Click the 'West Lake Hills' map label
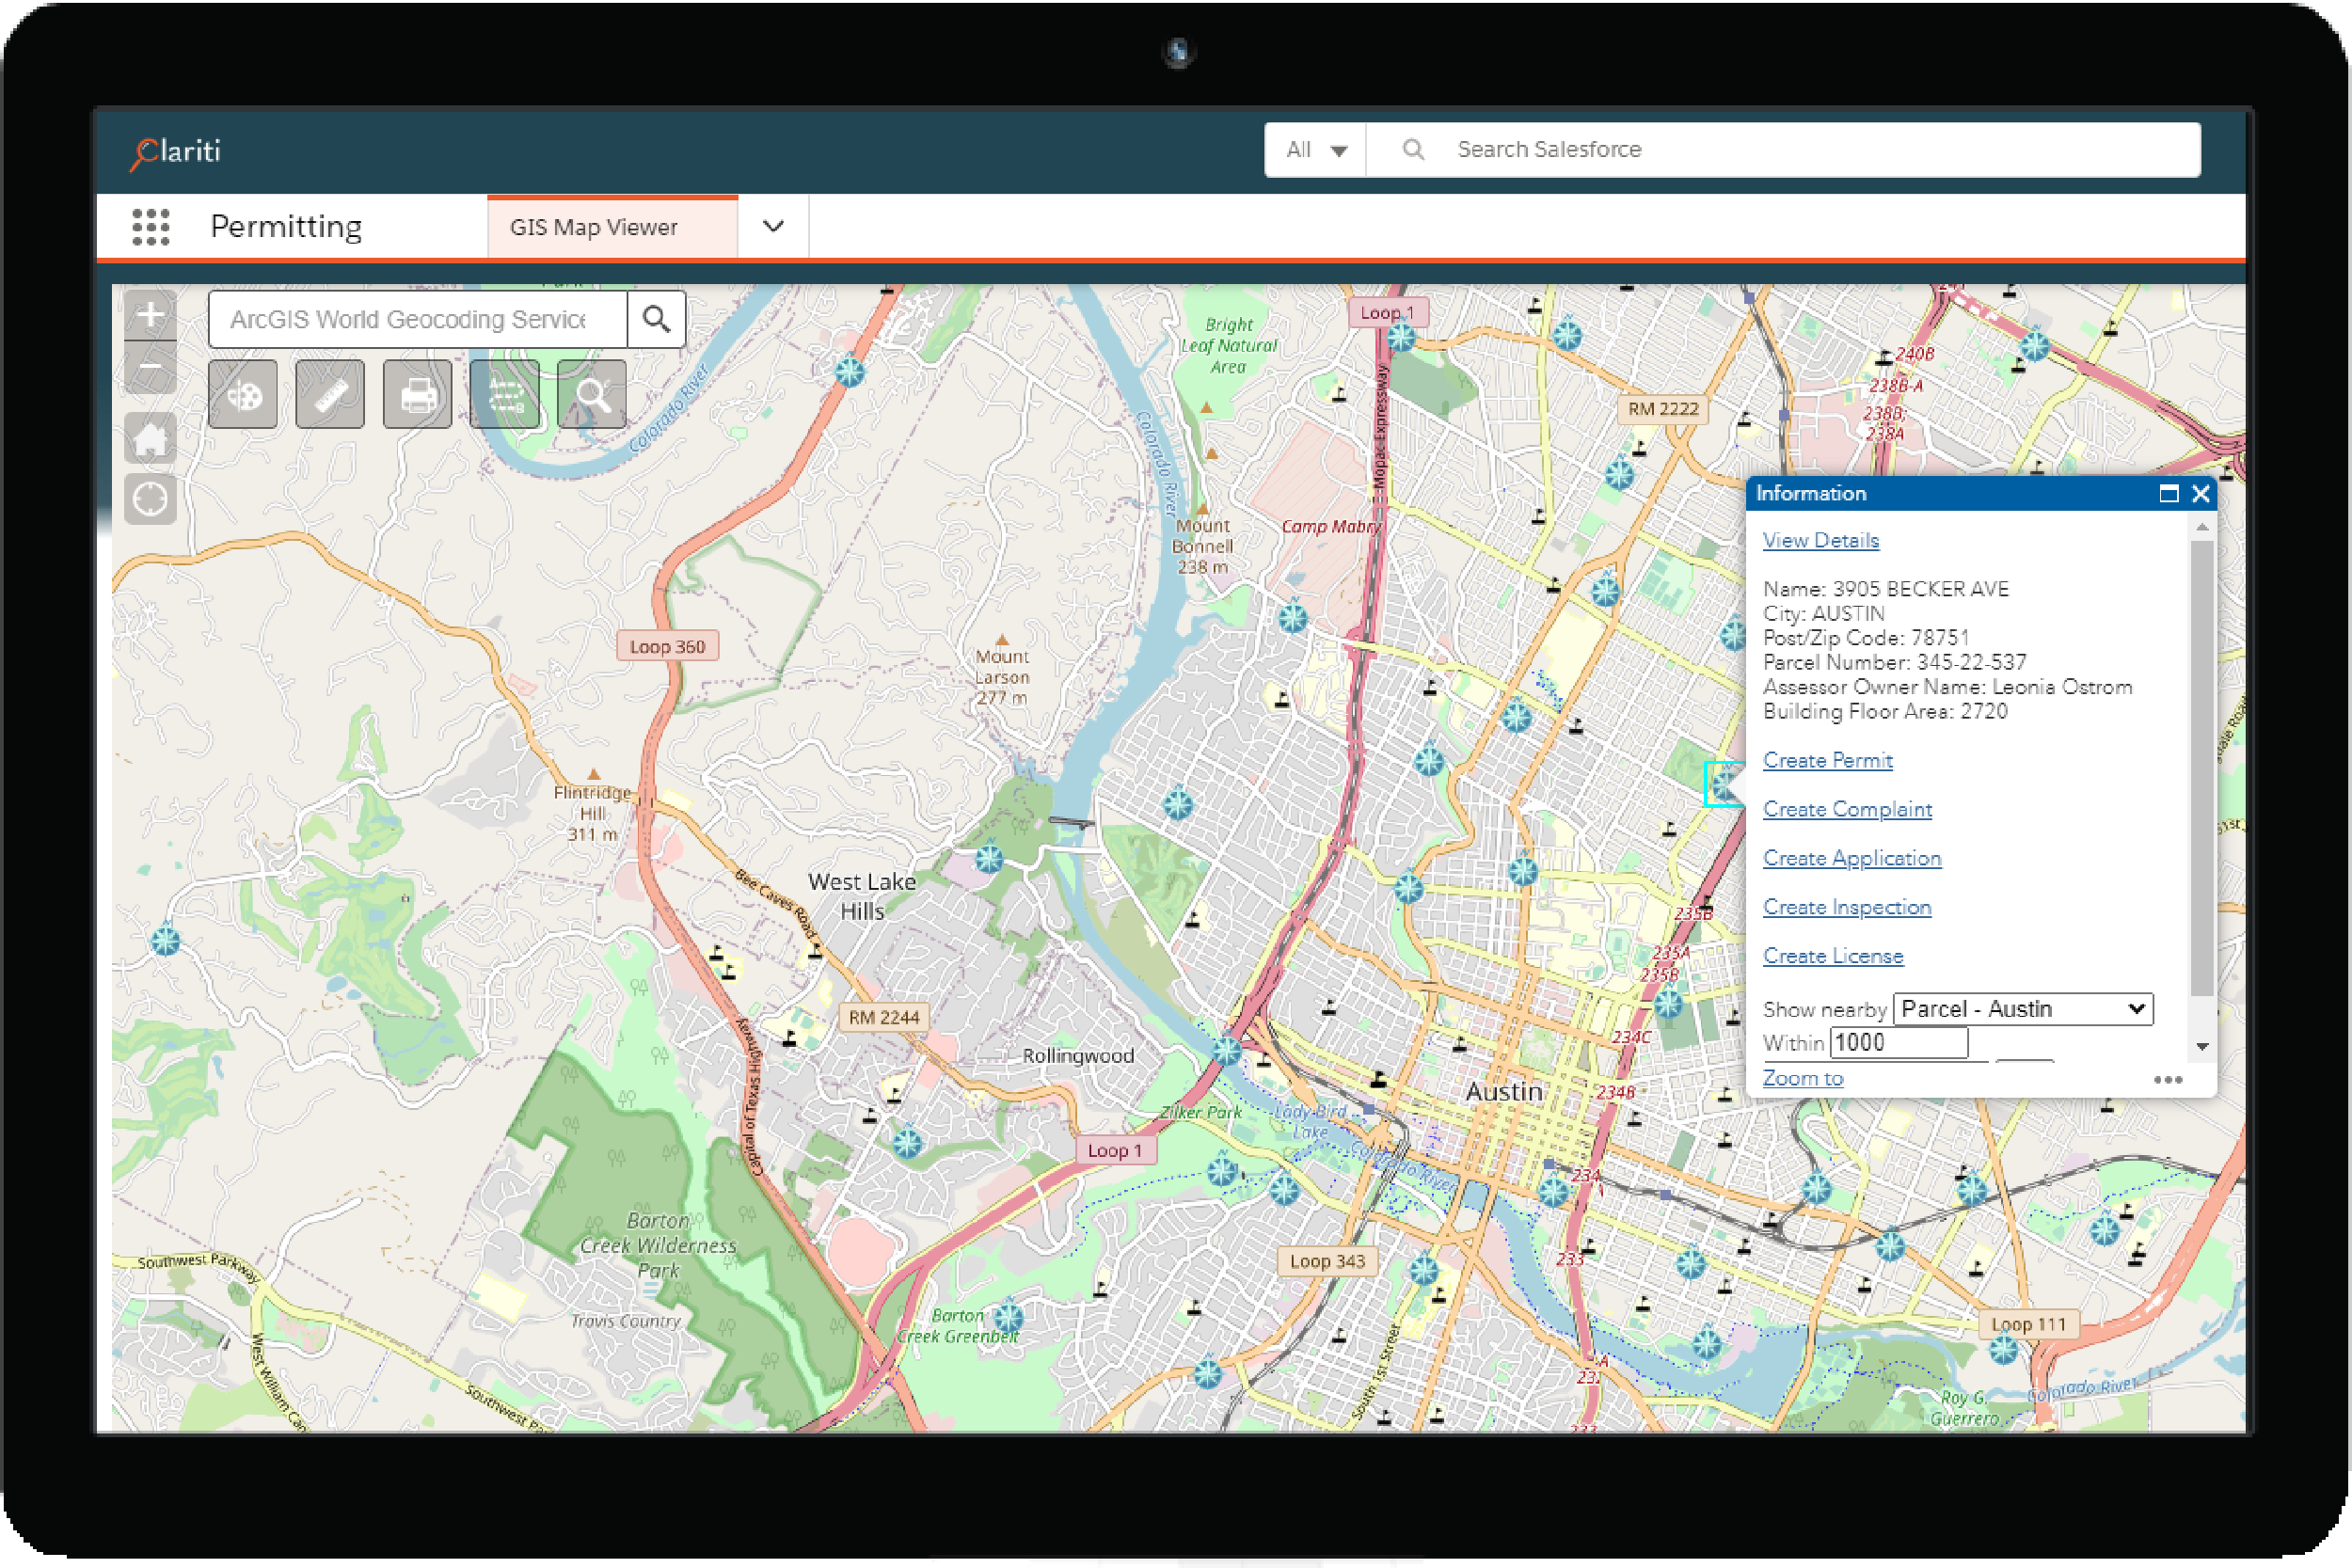2352x1568 pixels. [x=862, y=896]
